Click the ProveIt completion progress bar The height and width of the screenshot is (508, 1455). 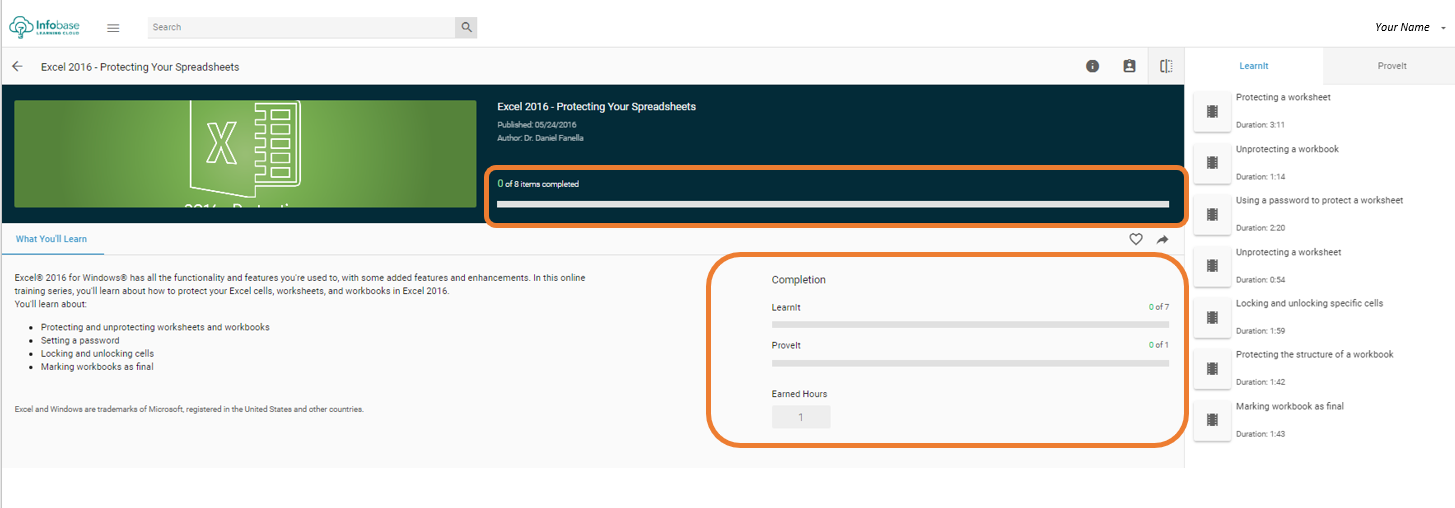[x=970, y=363]
